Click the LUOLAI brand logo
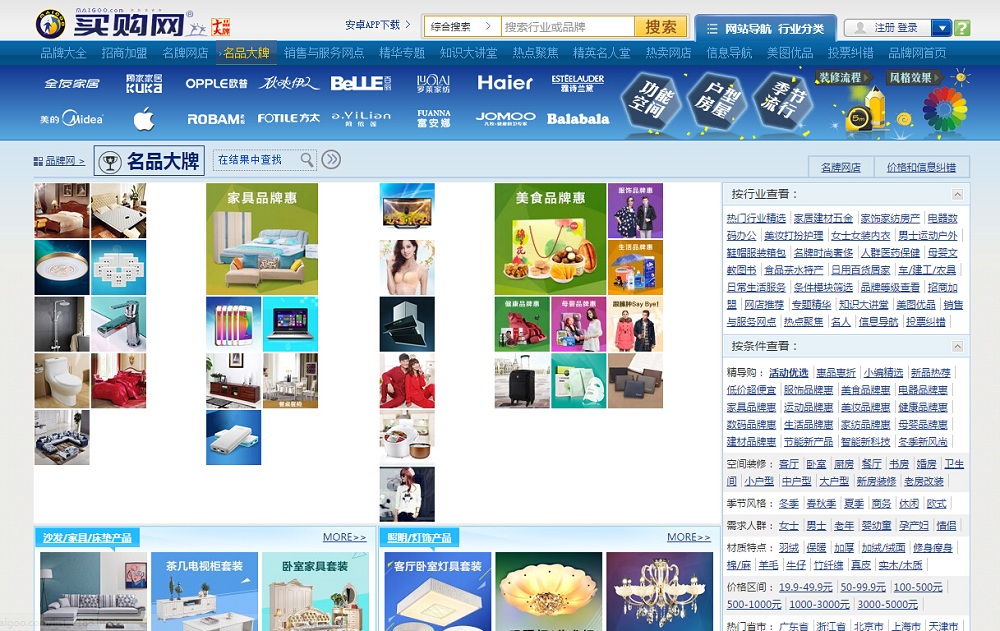 [x=434, y=84]
